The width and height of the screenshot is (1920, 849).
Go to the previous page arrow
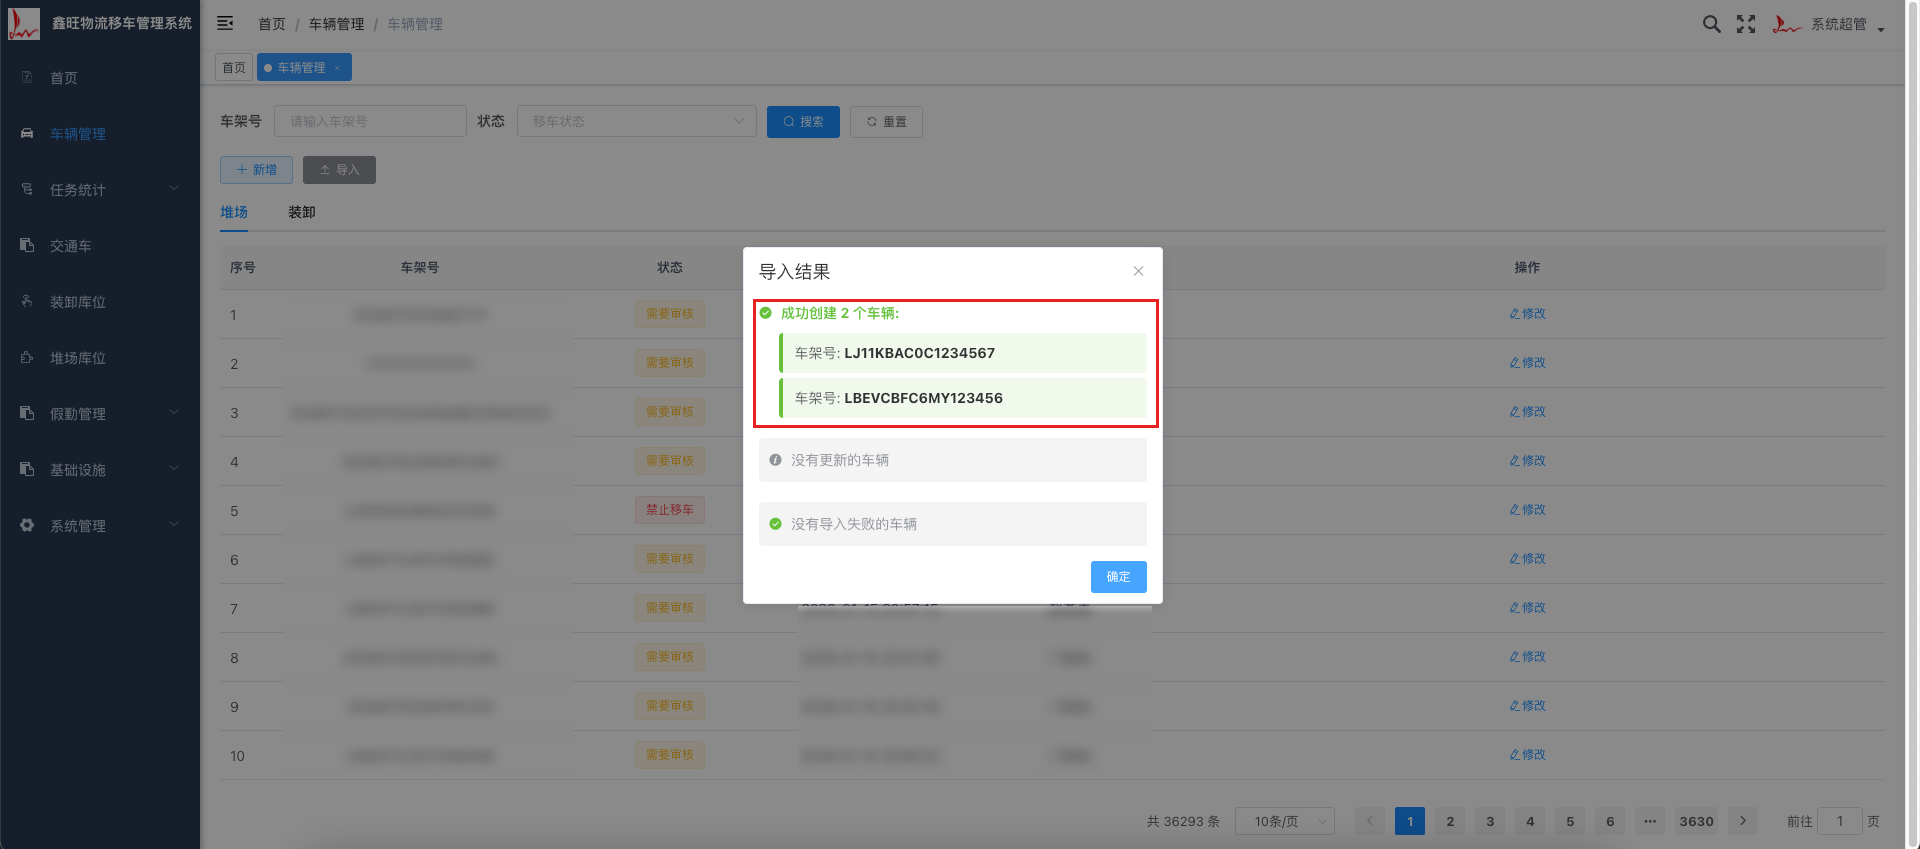(1370, 821)
